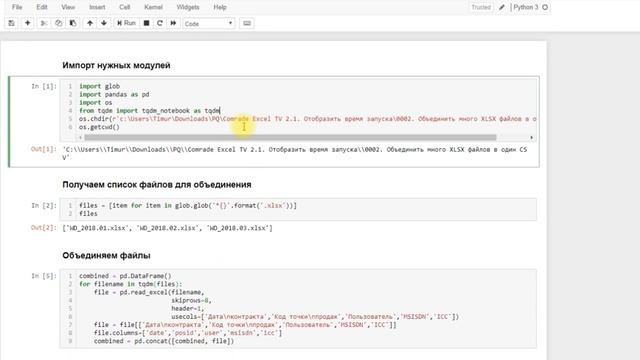Move the selected cell up with the arrow icon

pos(90,23)
